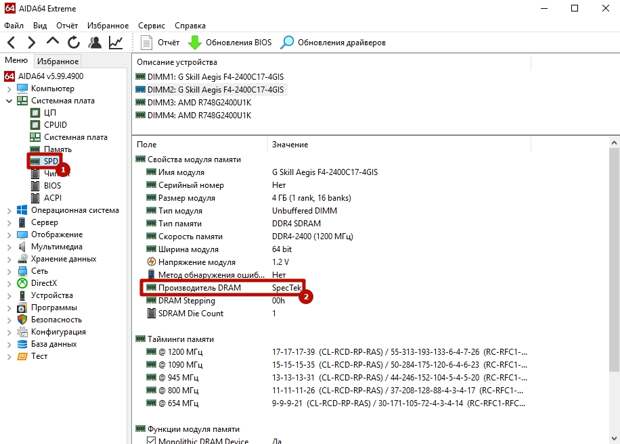
Task: Go back with the left arrow button
Action: [11, 42]
